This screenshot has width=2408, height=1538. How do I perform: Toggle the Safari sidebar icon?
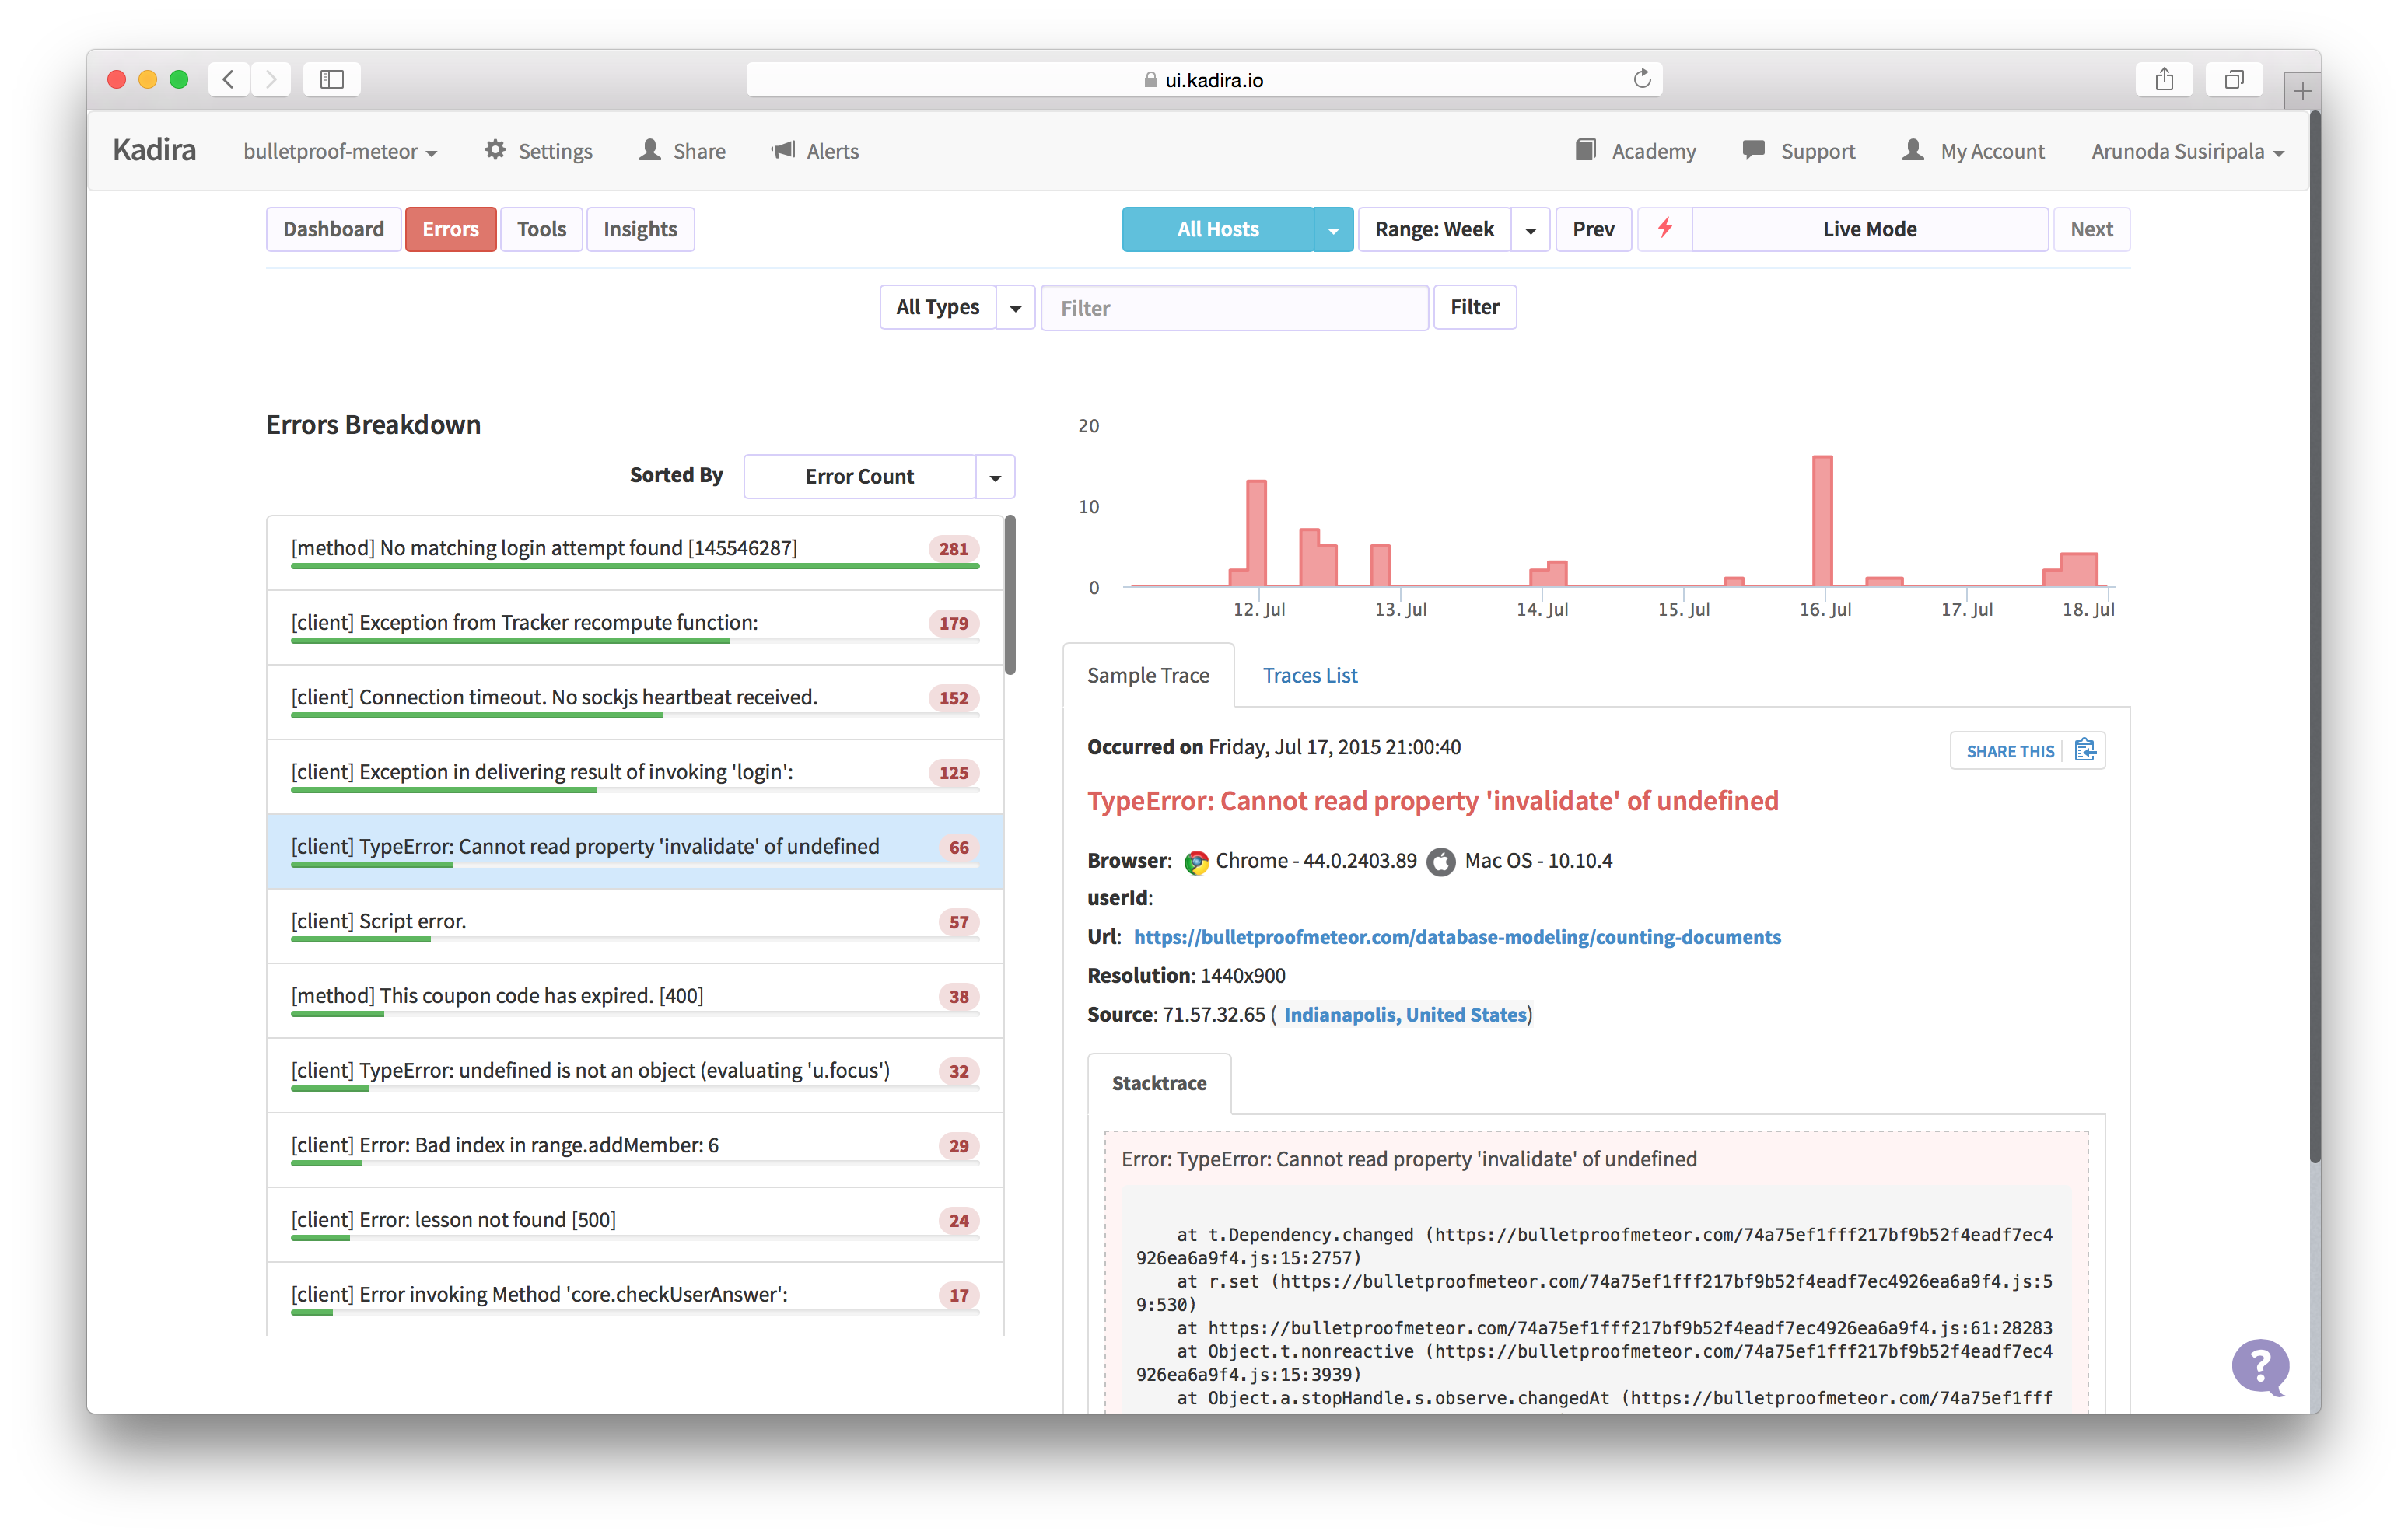tap(332, 79)
